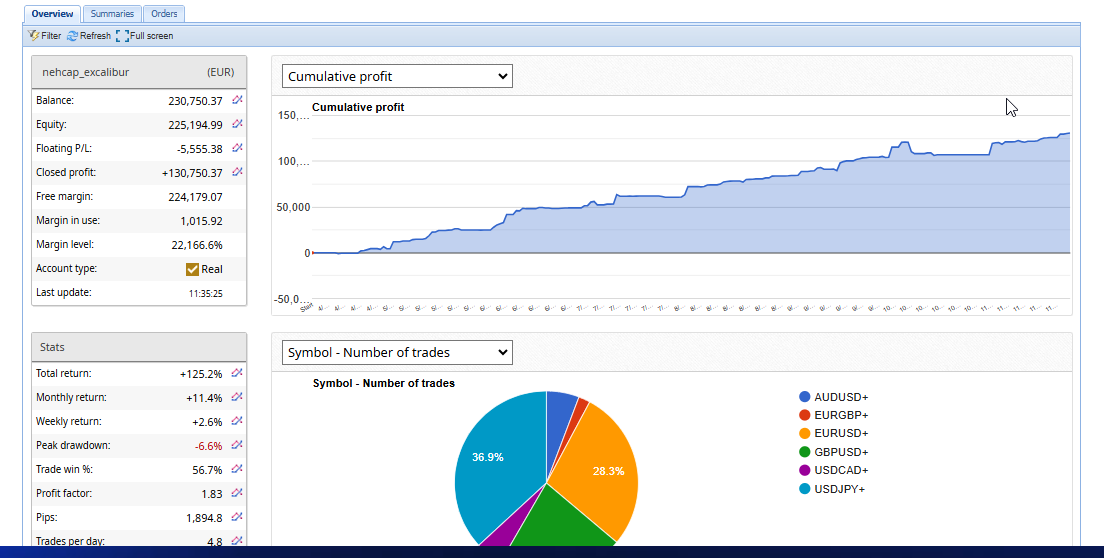Click chart icon next to Total return
Image resolution: width=1104 pixels, height=558 pixels.
click(237, 373)
